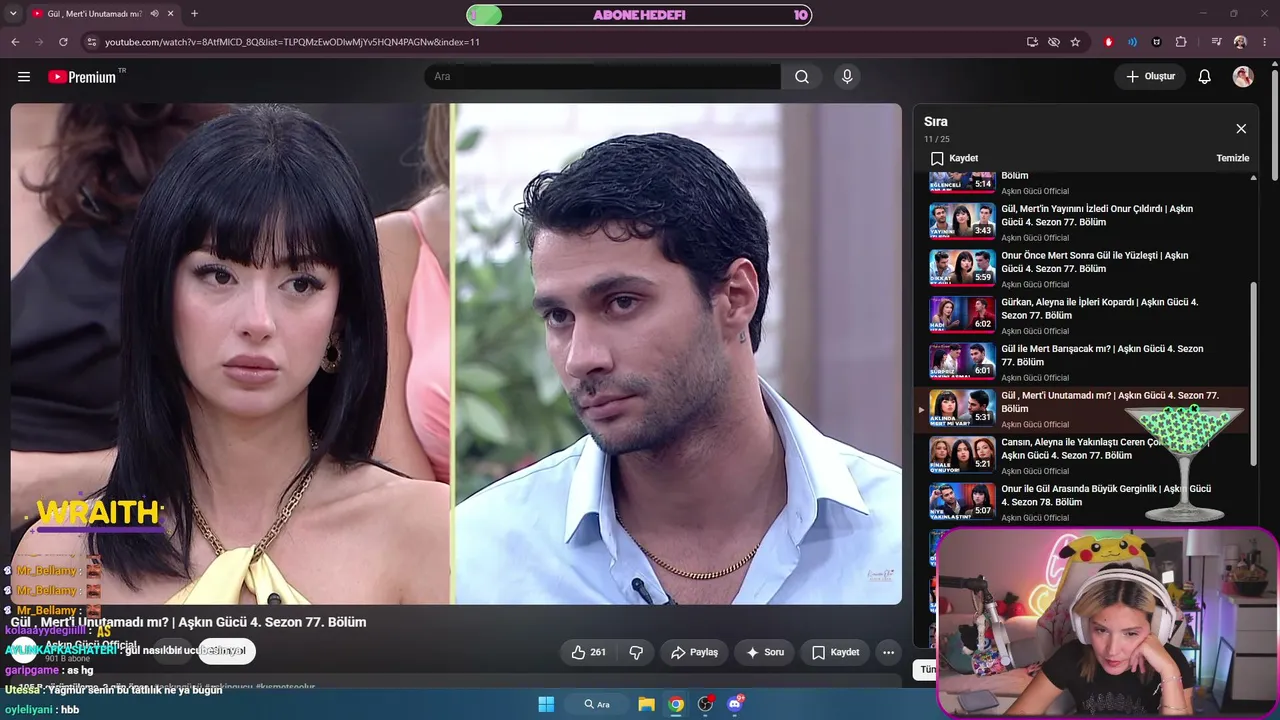1280x720 pixels.
Task: Share the video with Paylaş
Action: (x=694, y=652)
